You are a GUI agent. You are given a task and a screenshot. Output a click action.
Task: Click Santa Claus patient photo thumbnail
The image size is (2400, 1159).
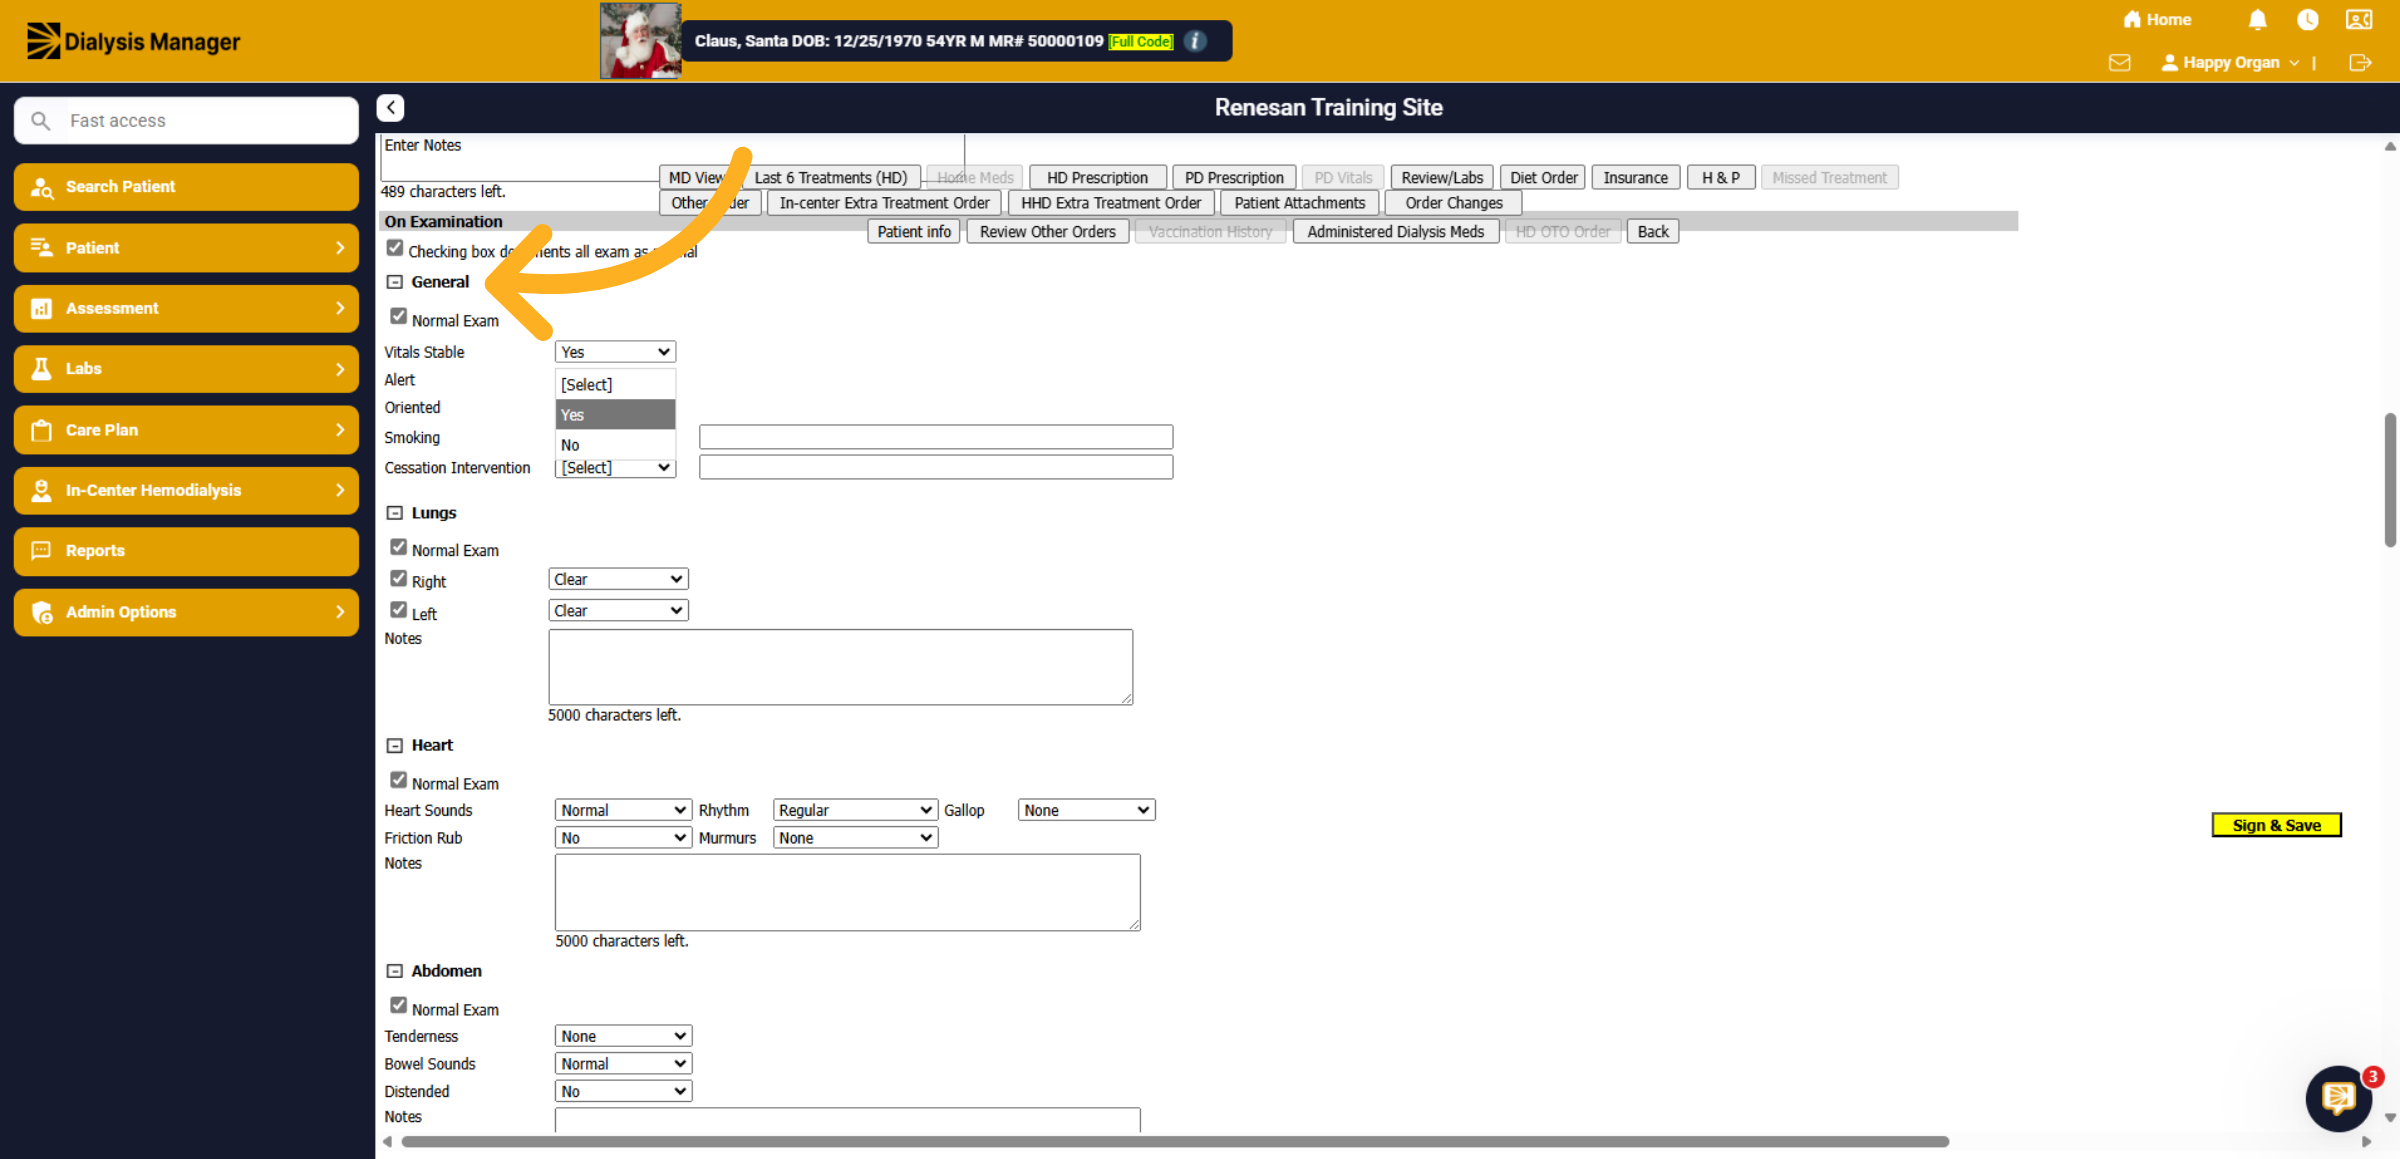point(640,41)
